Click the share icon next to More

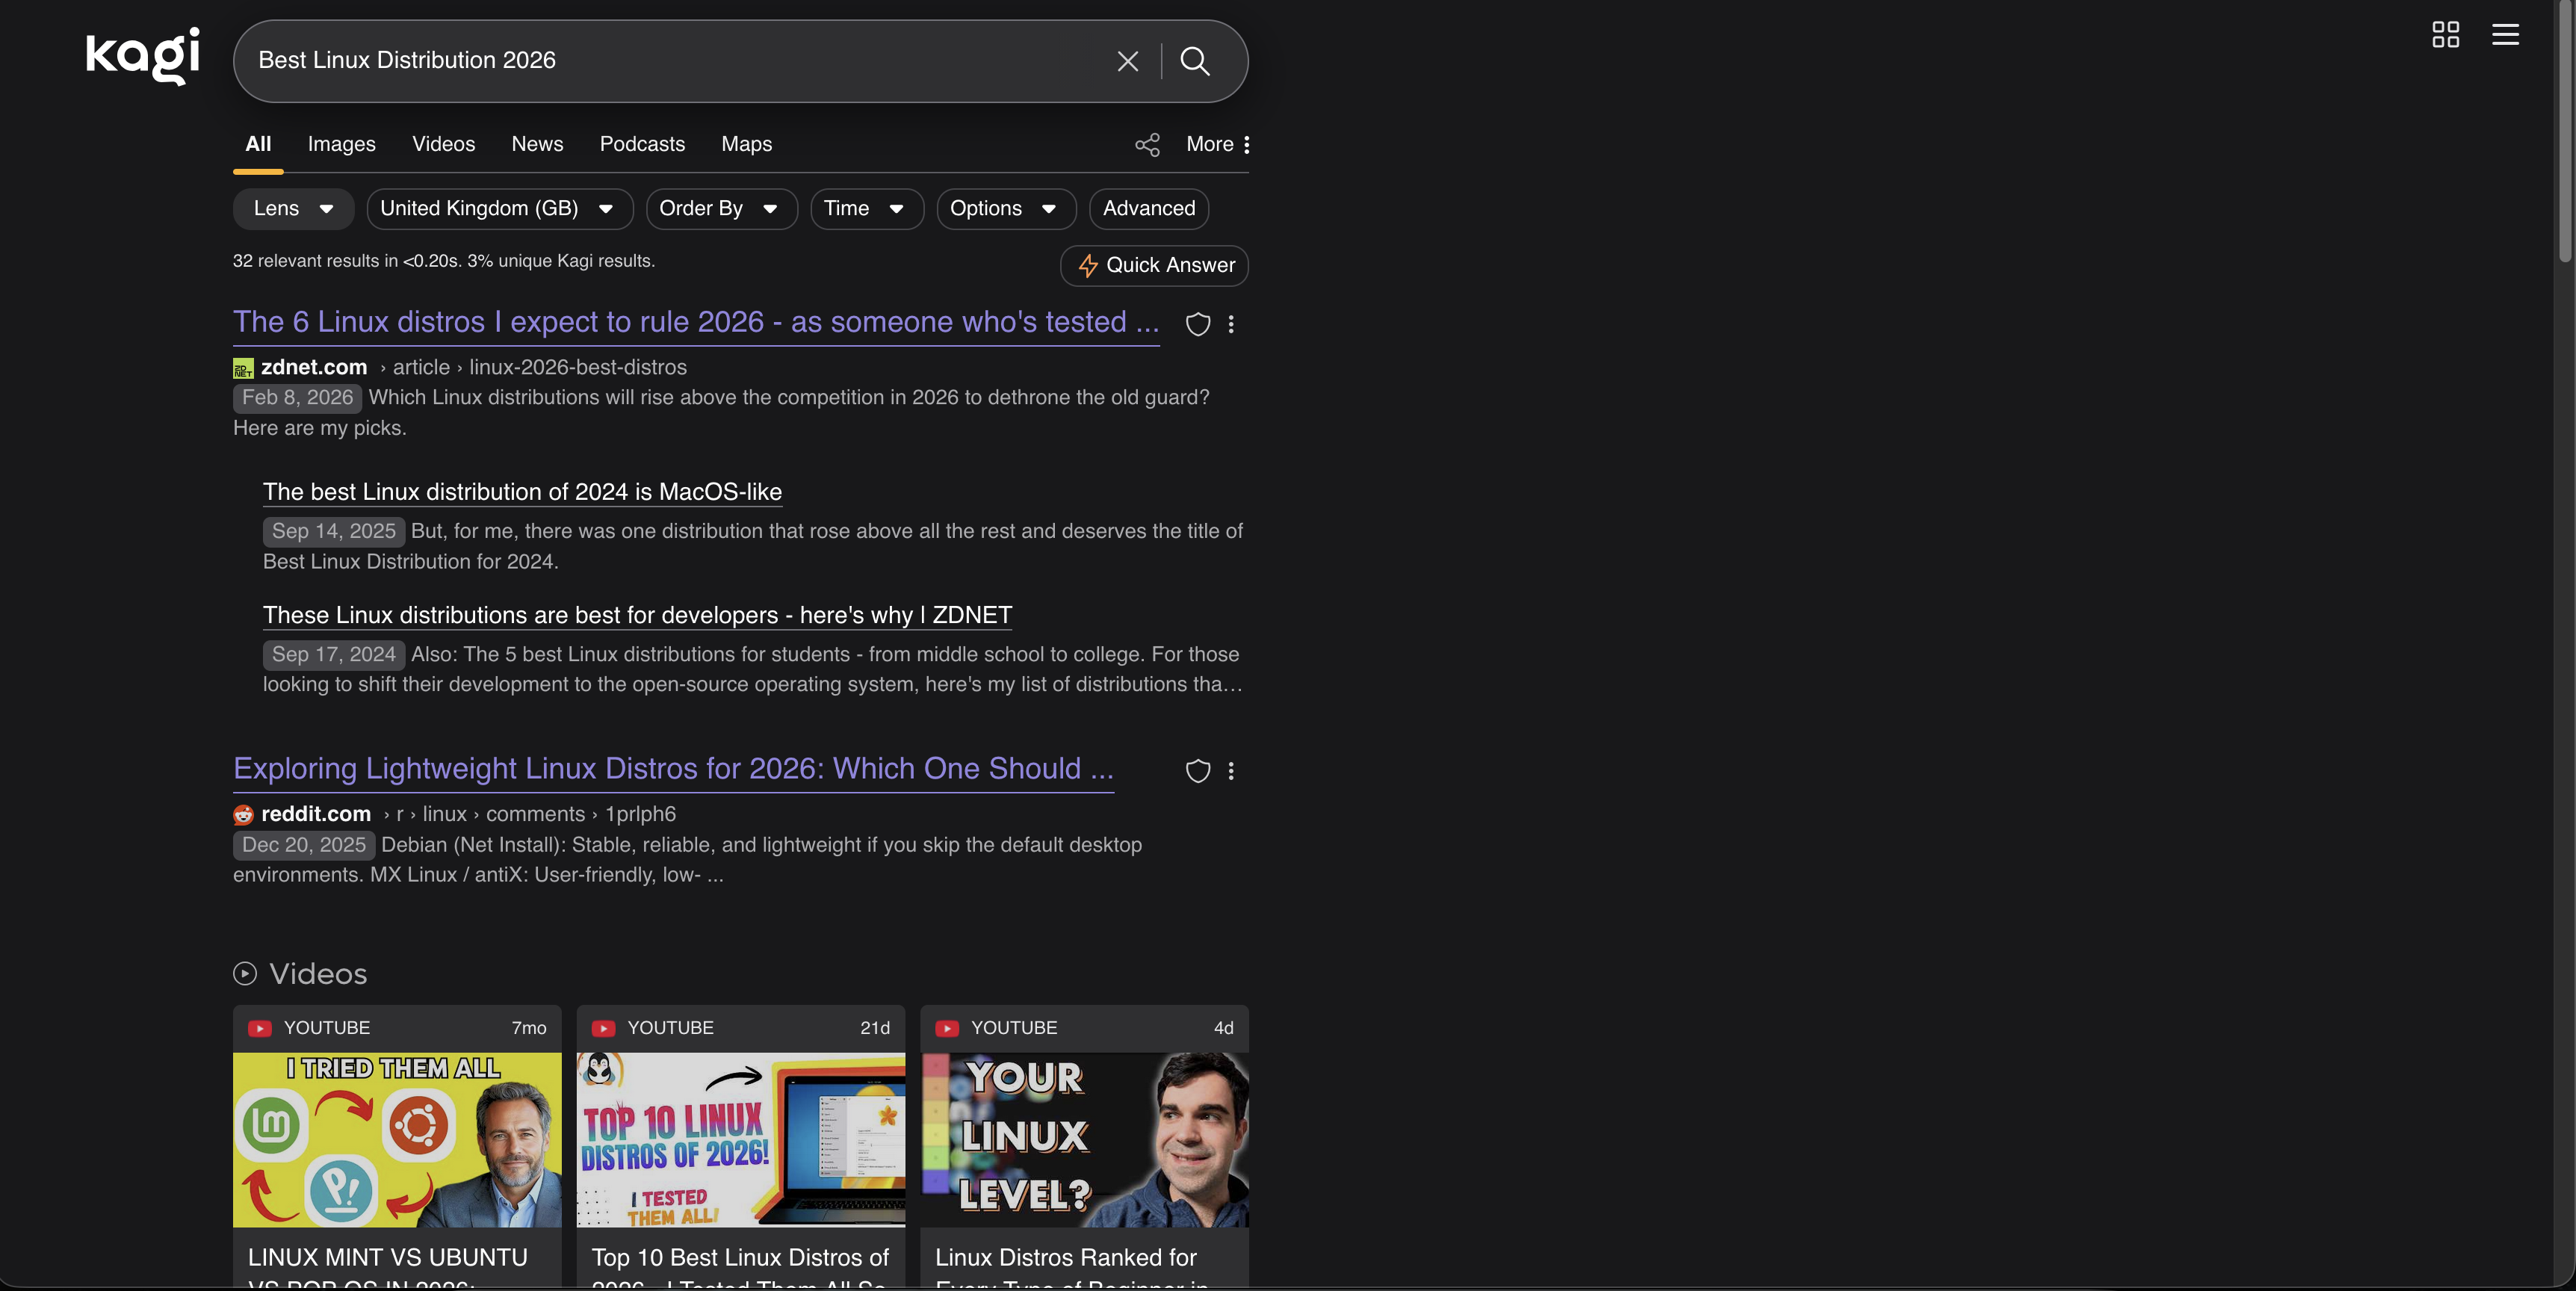pyautogui.click(x=1147, y=144)
